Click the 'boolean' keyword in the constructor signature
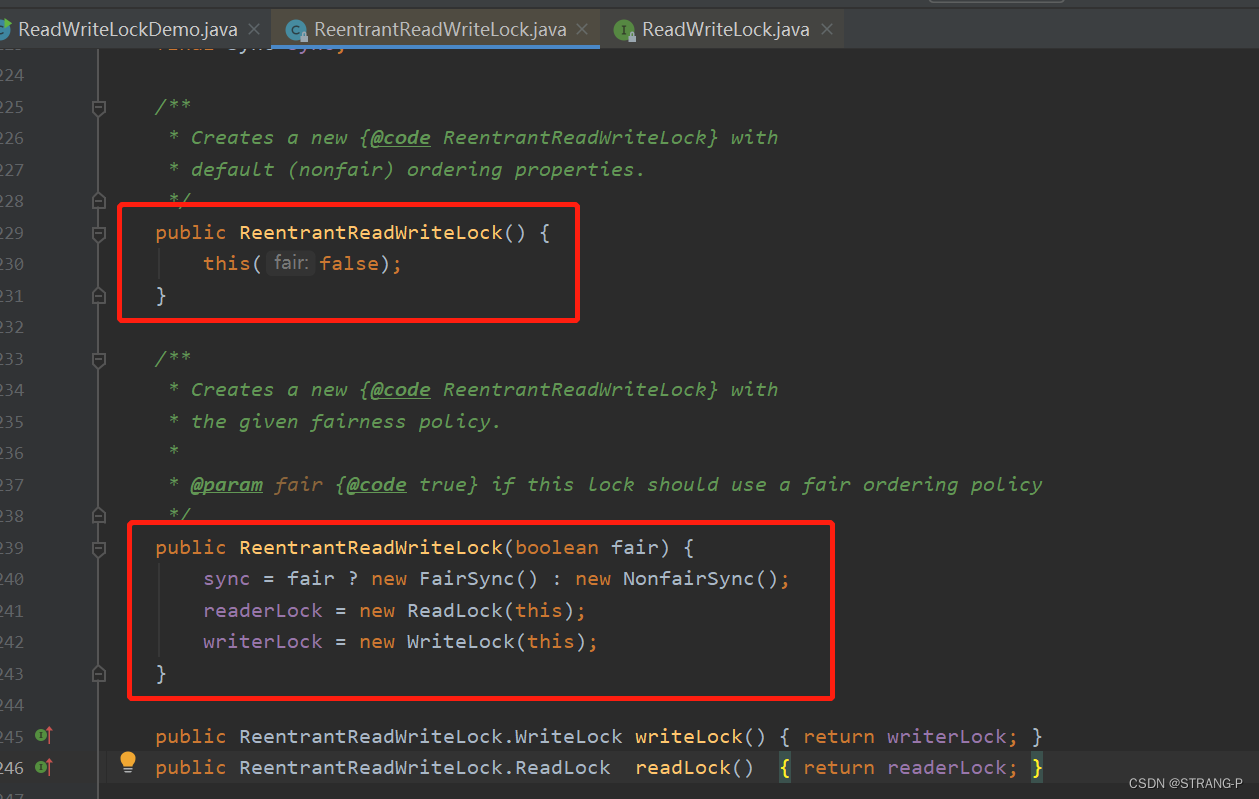The image size is (1259, 799). [x=557, y=548]
